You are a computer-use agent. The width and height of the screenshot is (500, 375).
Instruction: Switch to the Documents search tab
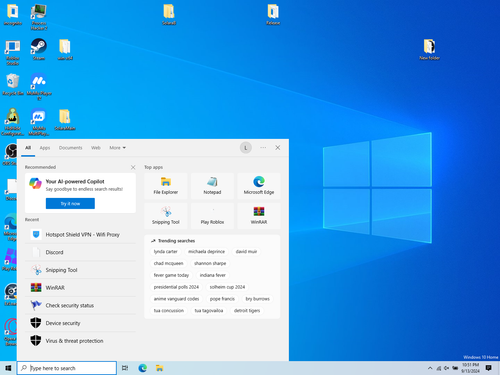(x=70, y=148)
